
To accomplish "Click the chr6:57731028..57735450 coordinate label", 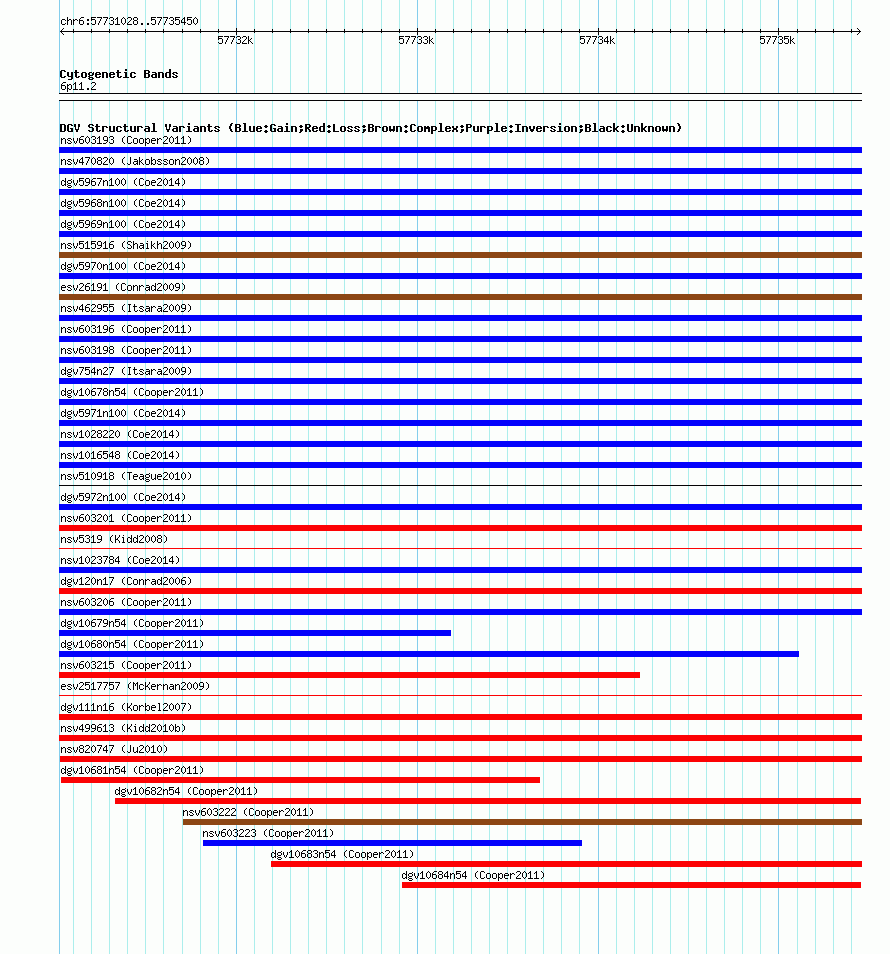I will point(129,21).
